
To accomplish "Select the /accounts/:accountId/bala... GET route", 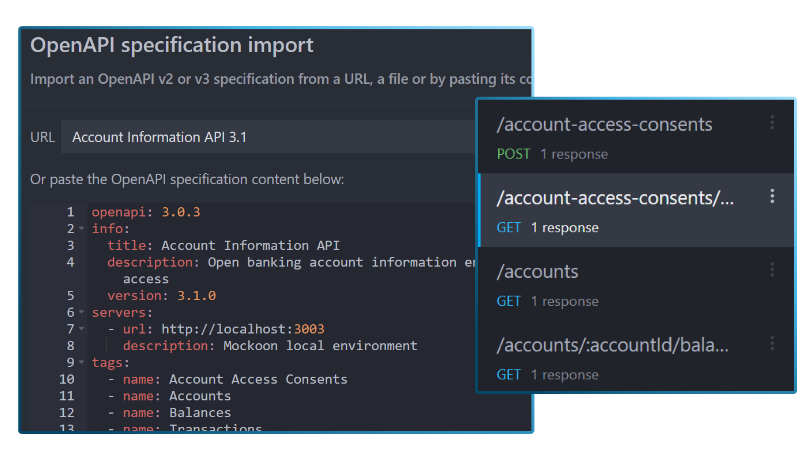I will tap(636, 357).
